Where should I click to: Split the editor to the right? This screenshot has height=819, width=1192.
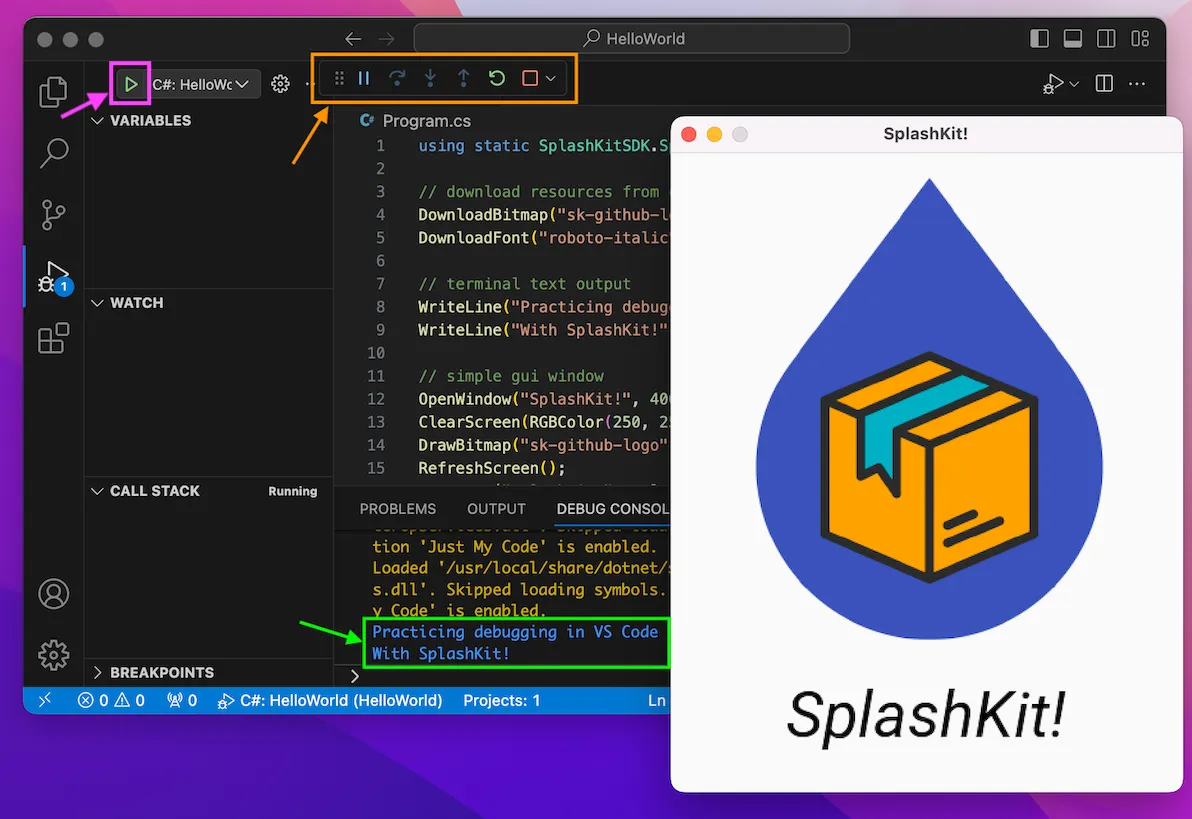tap(1105, 84)
